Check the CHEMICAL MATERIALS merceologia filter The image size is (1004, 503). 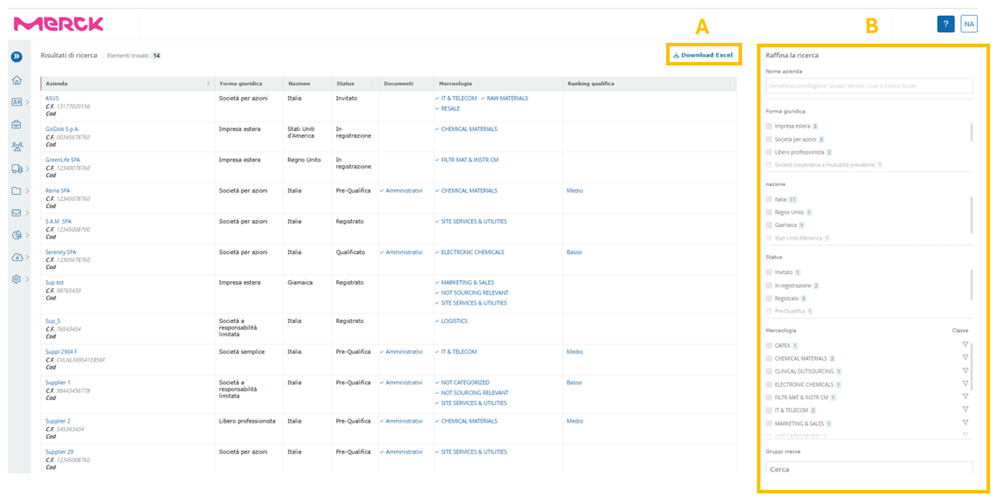click(769, 358)
